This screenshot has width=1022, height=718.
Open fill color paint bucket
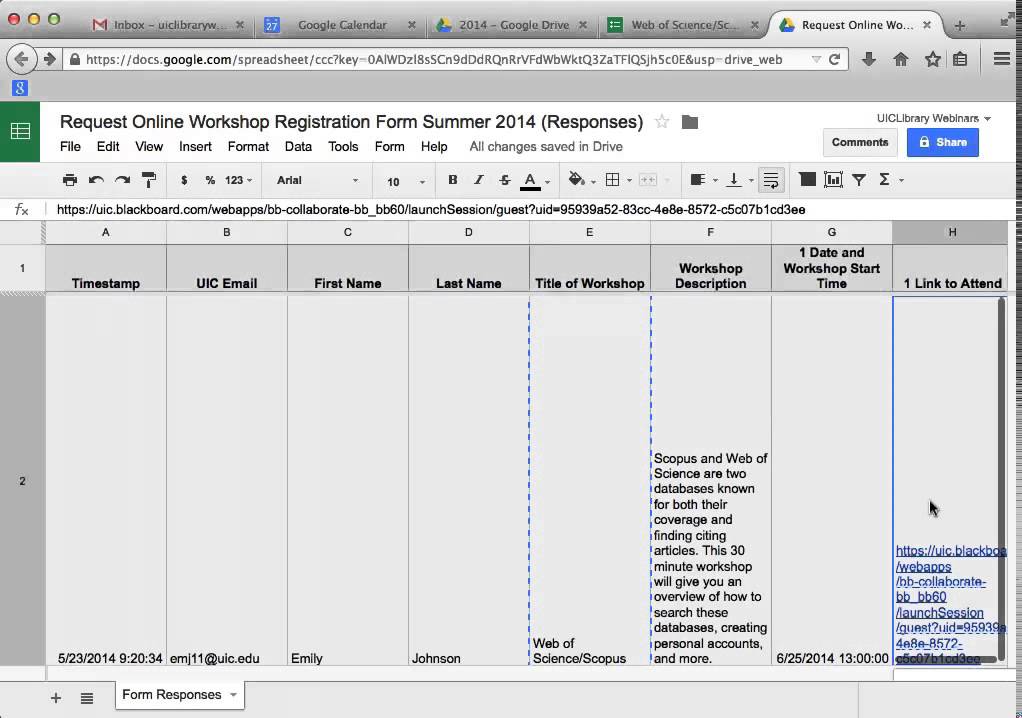(x=576, y=180)
